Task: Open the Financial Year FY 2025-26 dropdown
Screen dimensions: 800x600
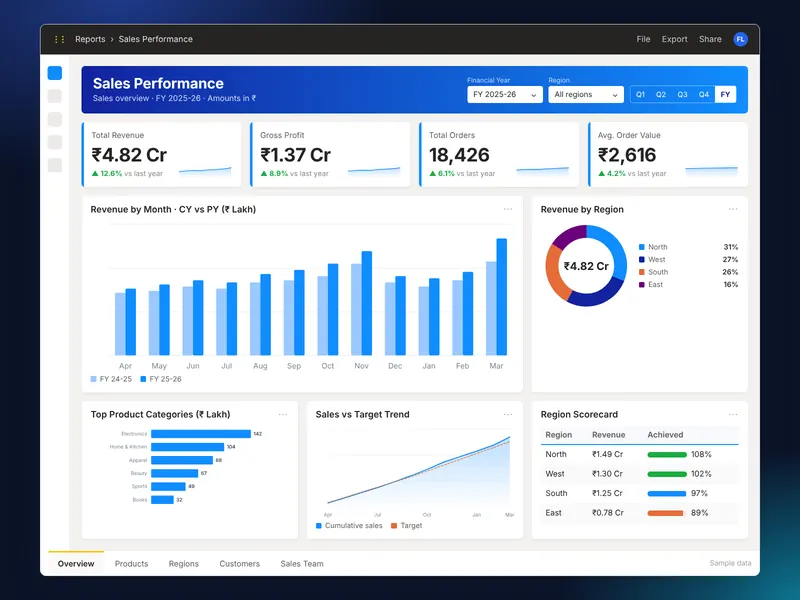Action: tap(505, 94)
